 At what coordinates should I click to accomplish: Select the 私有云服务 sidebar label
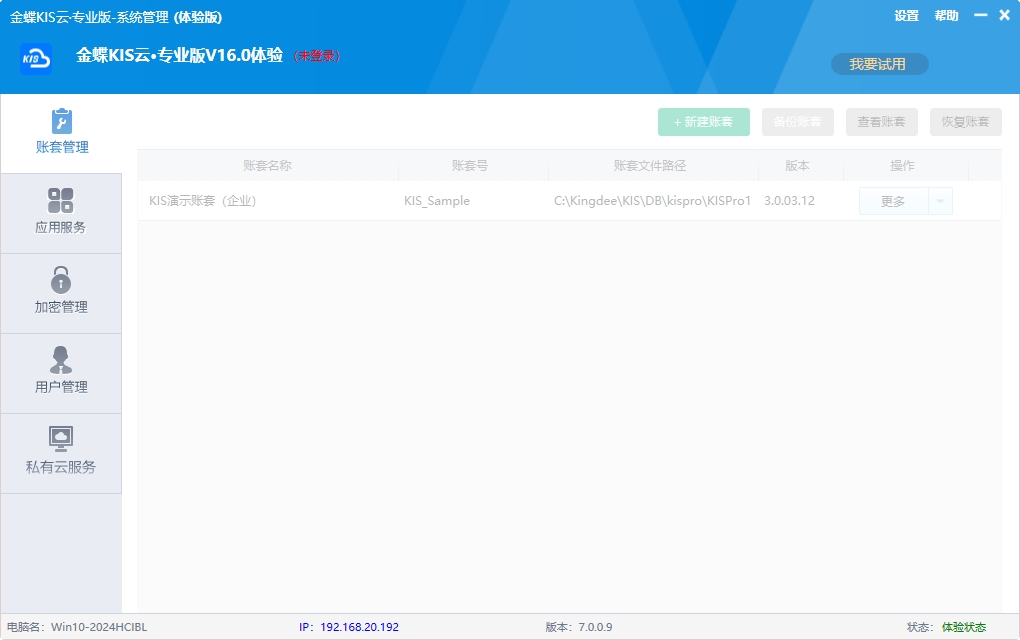click(61, 467)
